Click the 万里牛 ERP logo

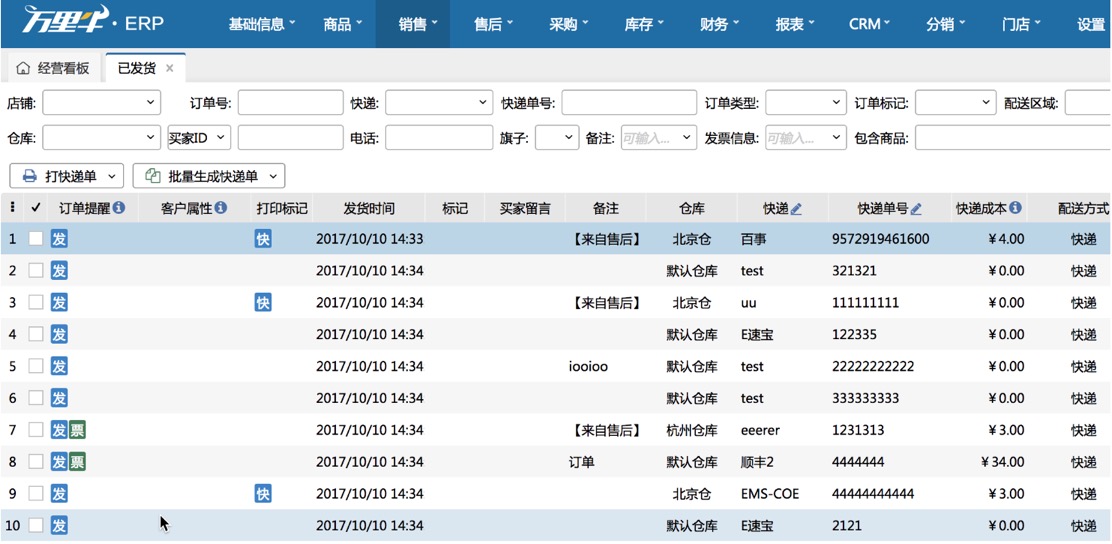point(93,21)
